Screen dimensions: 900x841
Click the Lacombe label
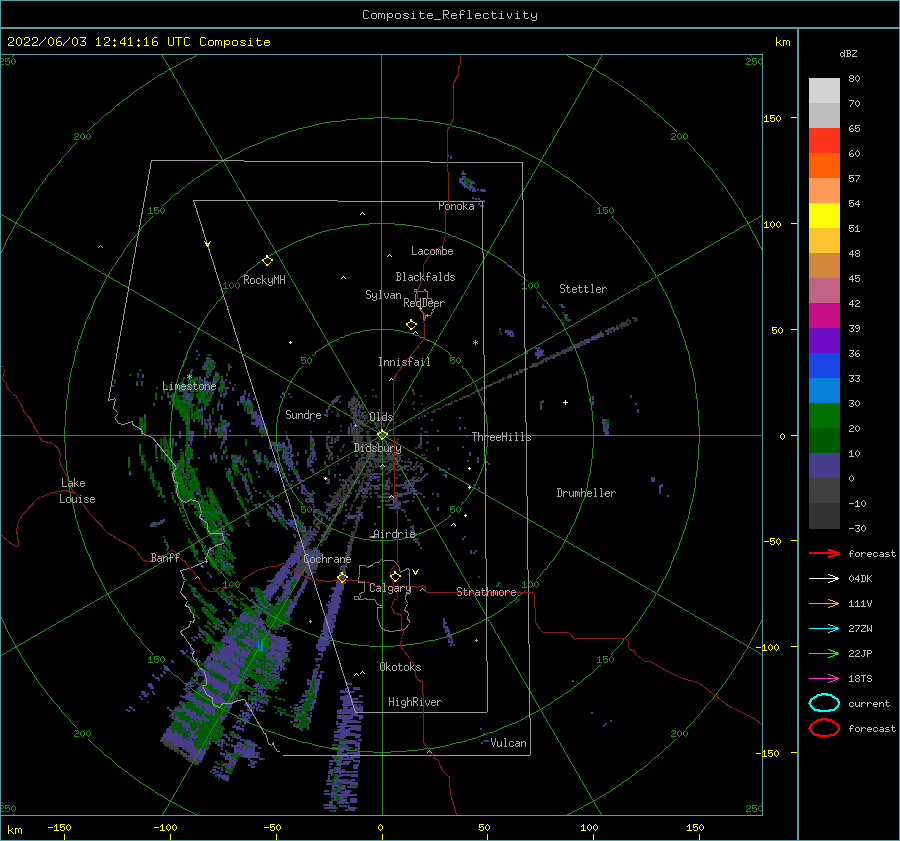pos(432,251)
